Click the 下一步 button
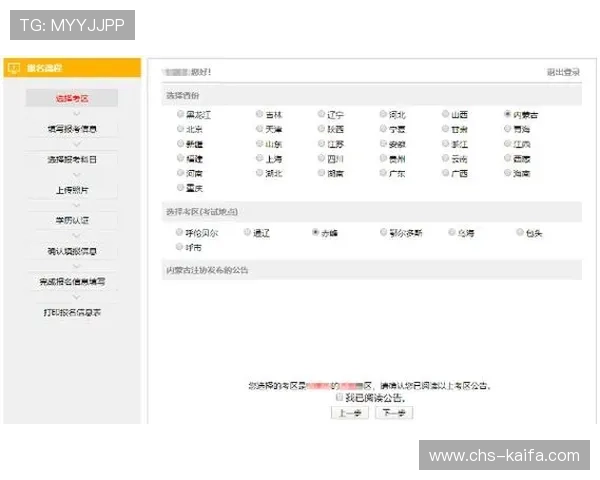 coord(394,413)
